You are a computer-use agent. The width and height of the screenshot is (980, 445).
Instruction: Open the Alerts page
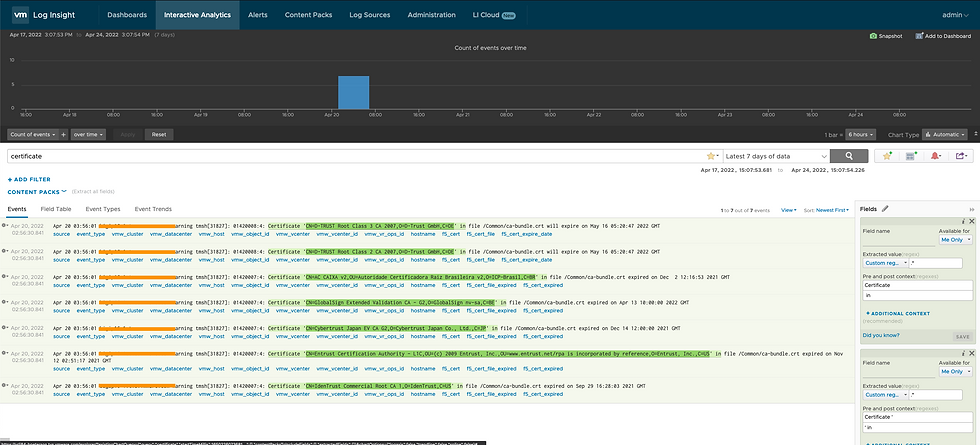[x=258, y=15]
